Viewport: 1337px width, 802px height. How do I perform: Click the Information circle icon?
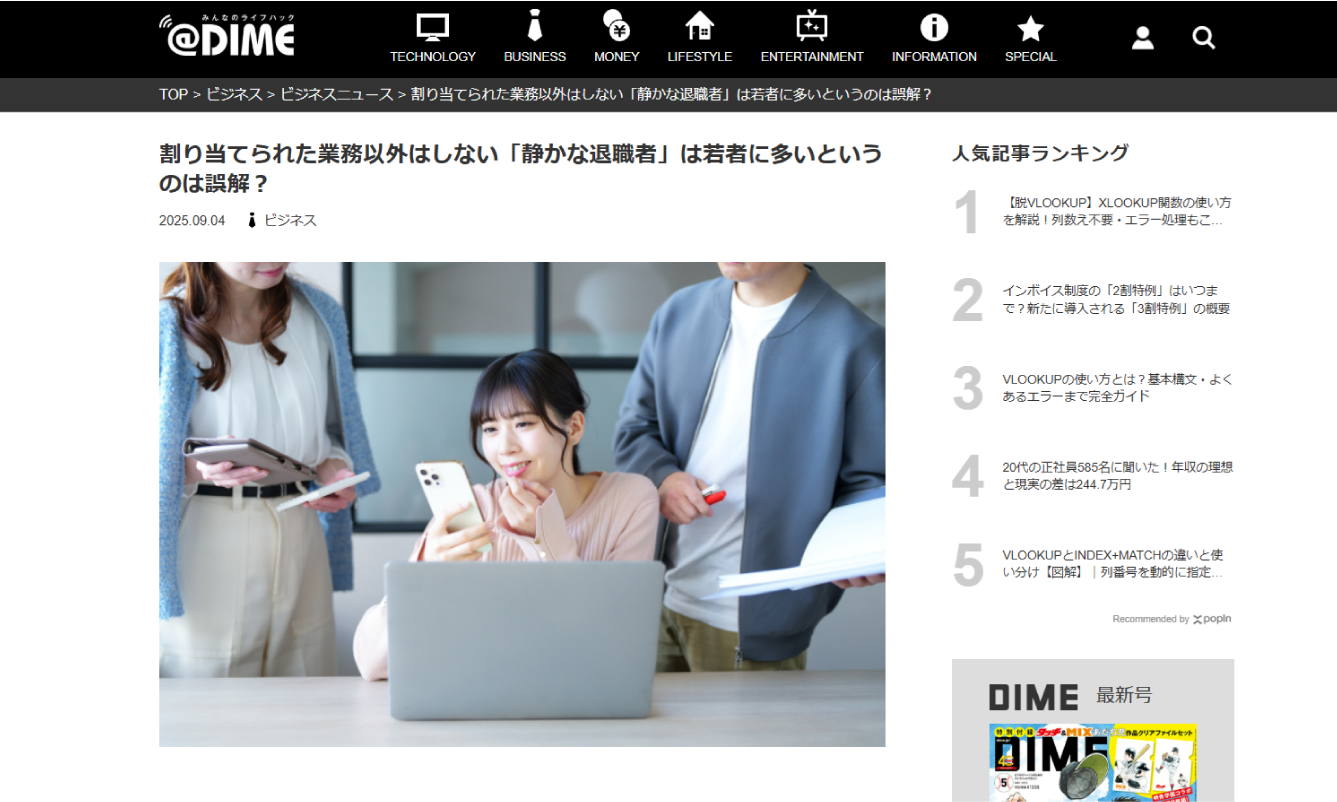(x=933, y=27)
